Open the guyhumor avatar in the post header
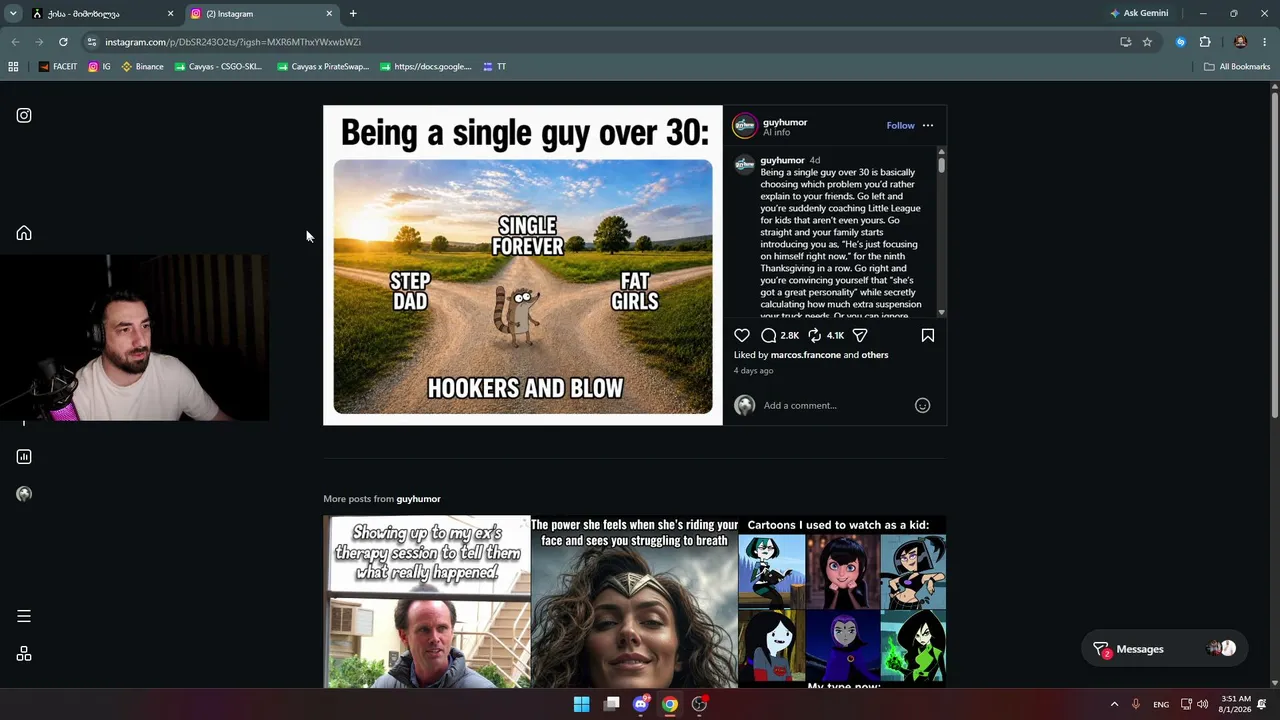The image size is (1280, 720). 745,126
